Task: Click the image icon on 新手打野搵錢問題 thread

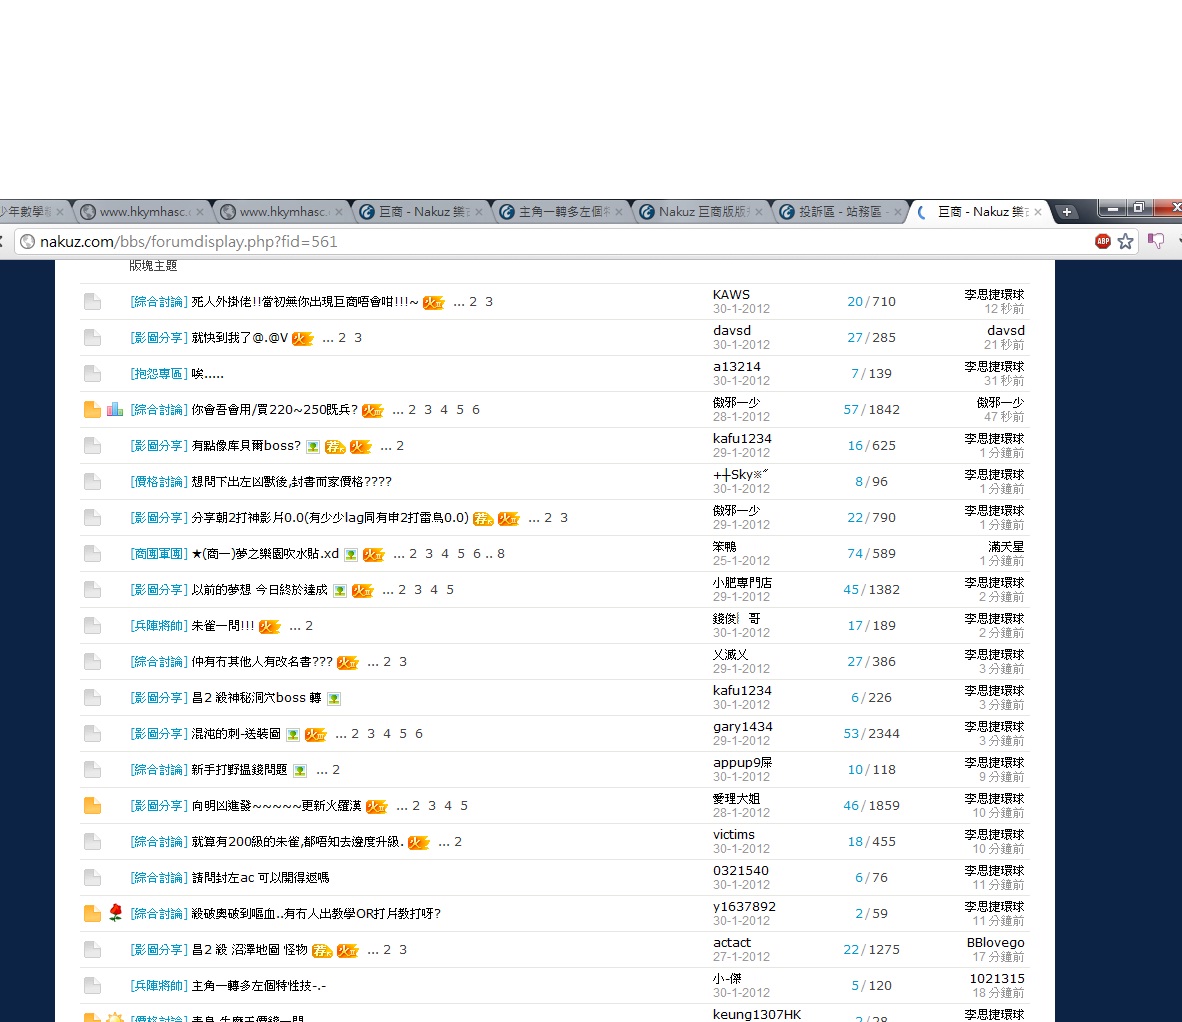Action: 300,770
